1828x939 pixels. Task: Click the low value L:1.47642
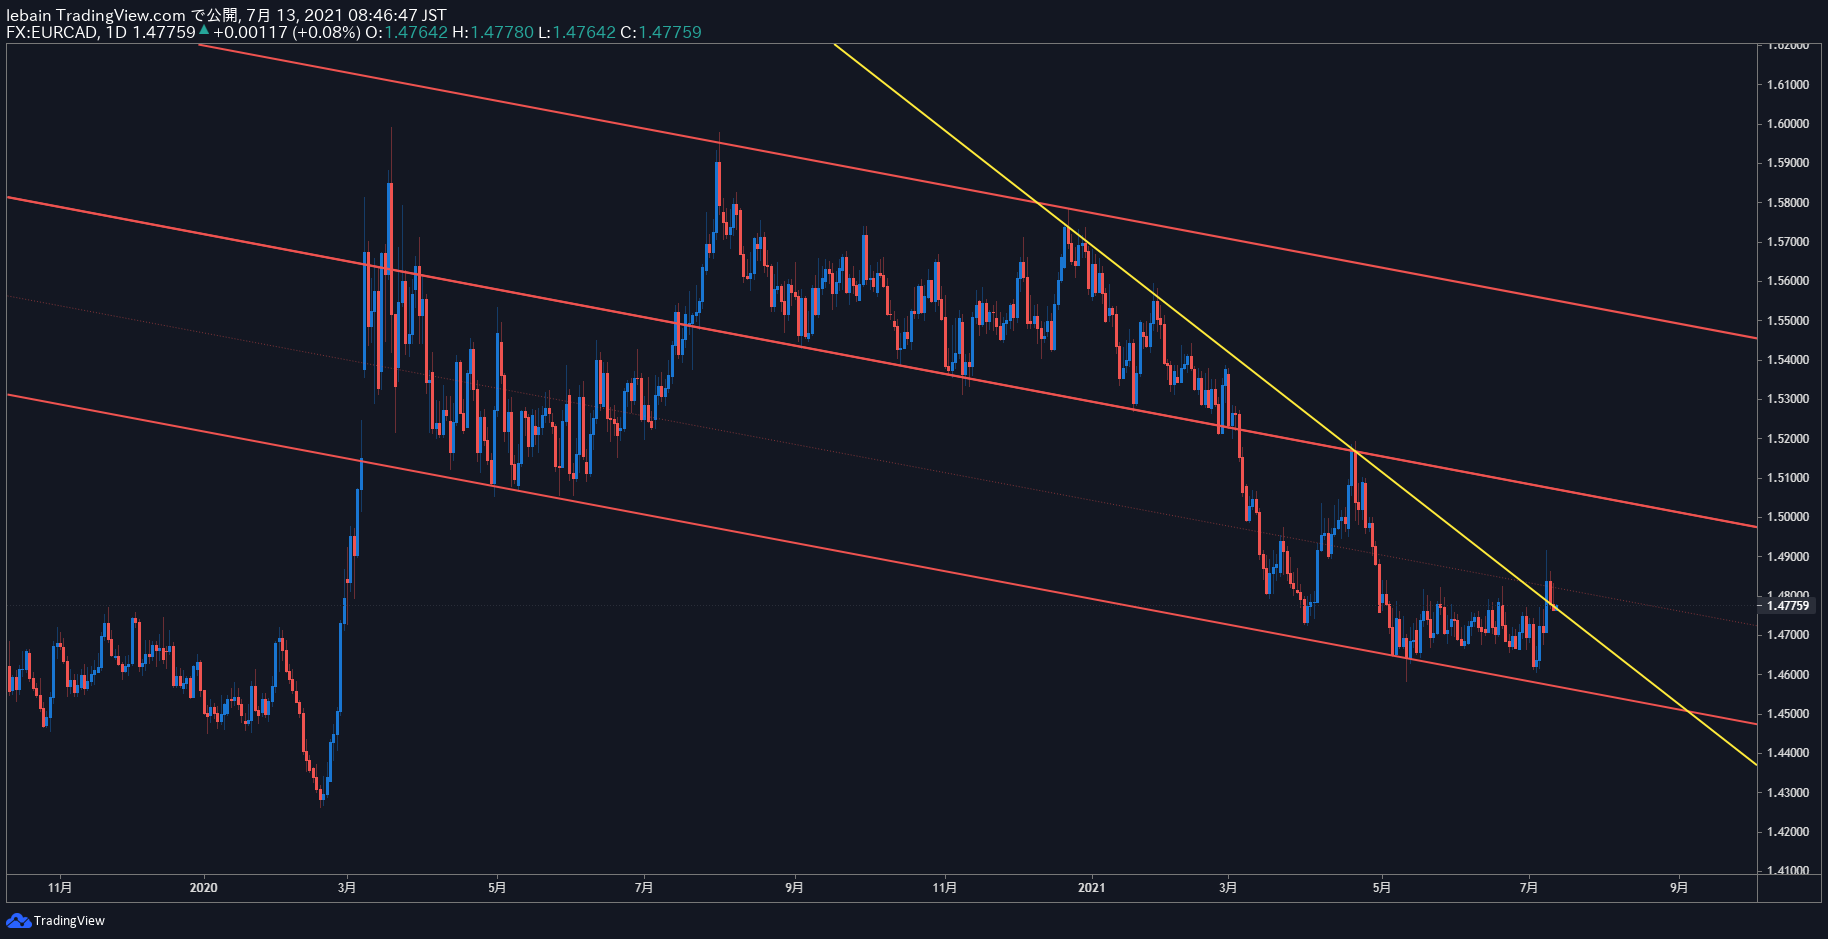point(577,32)
